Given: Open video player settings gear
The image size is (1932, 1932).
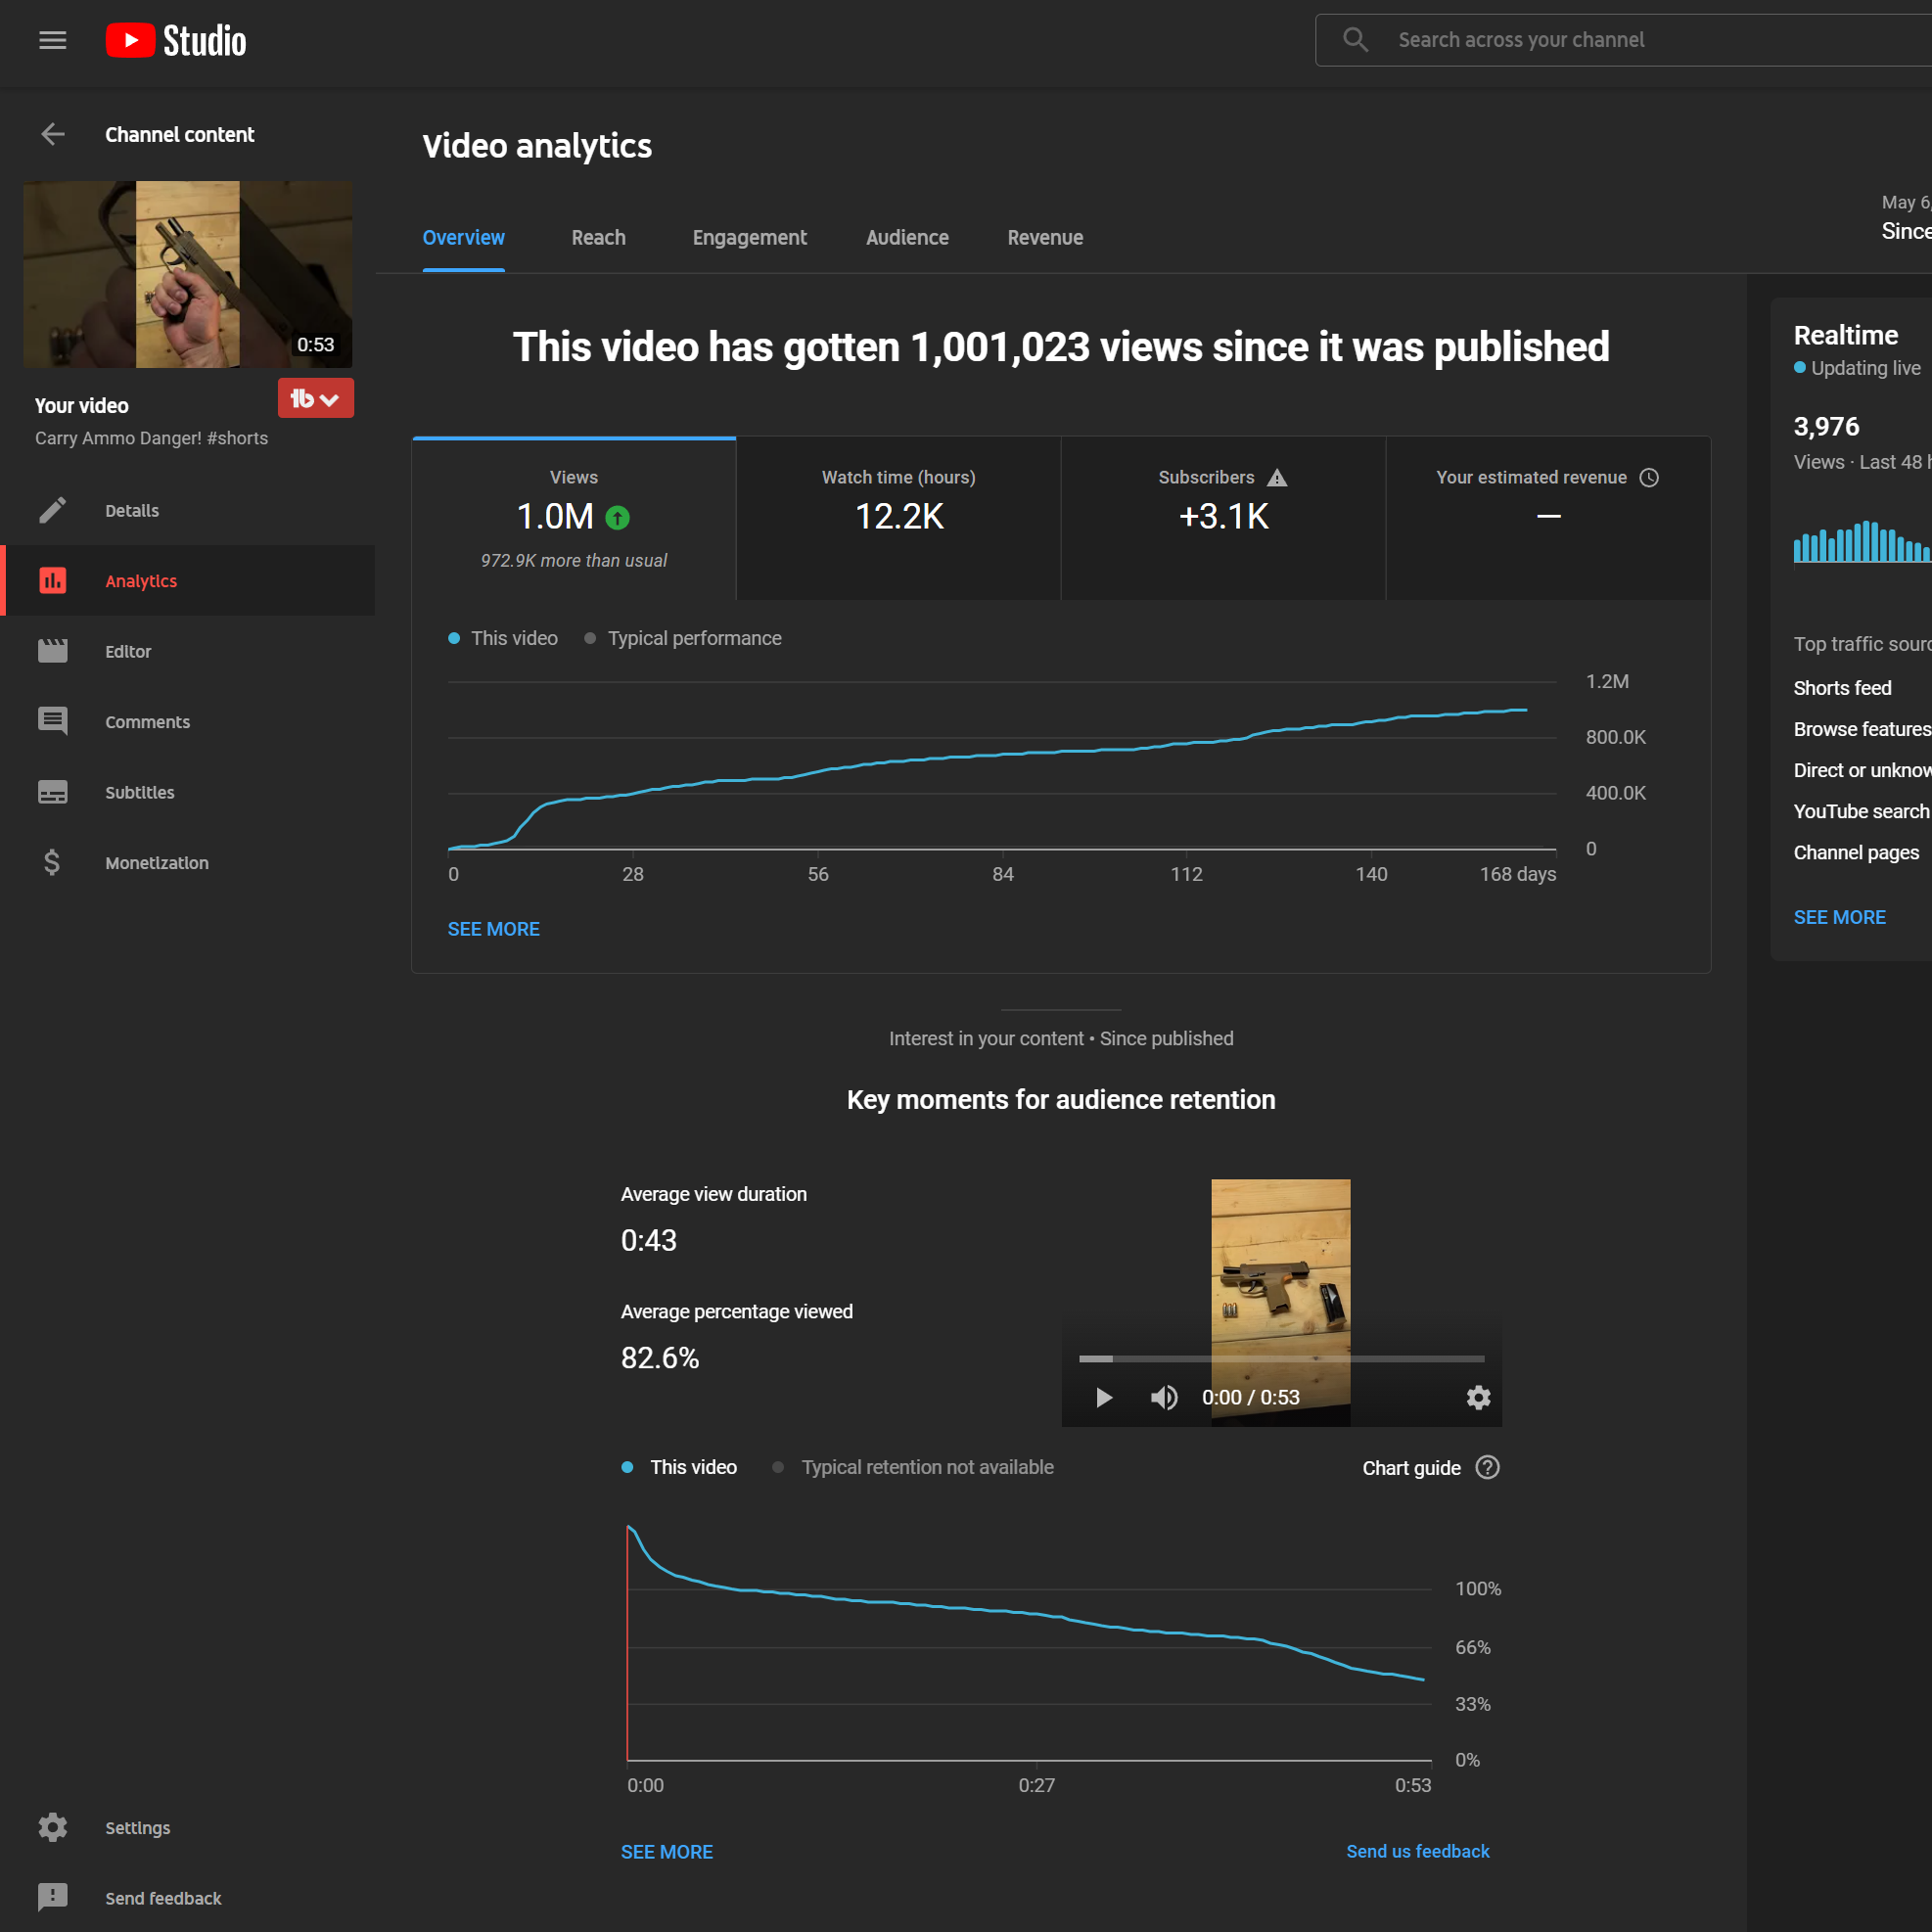Looking at the screenshot, I should [1478, 1397].
